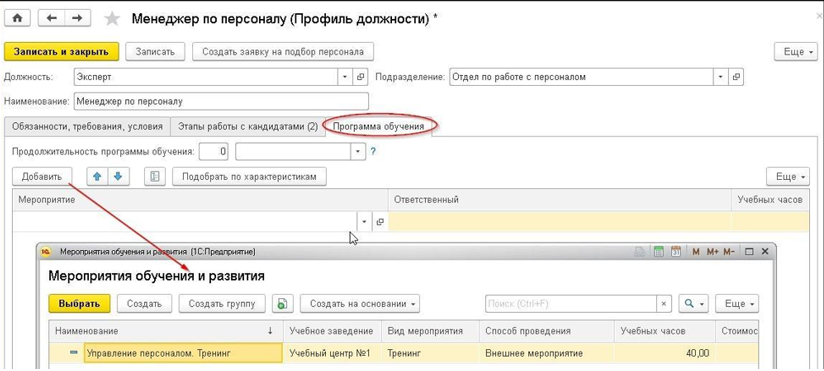The height and width of the screenshot is (371, 824).
Task: Add profile to favorites with star
Action: click(x=111, y=19)
